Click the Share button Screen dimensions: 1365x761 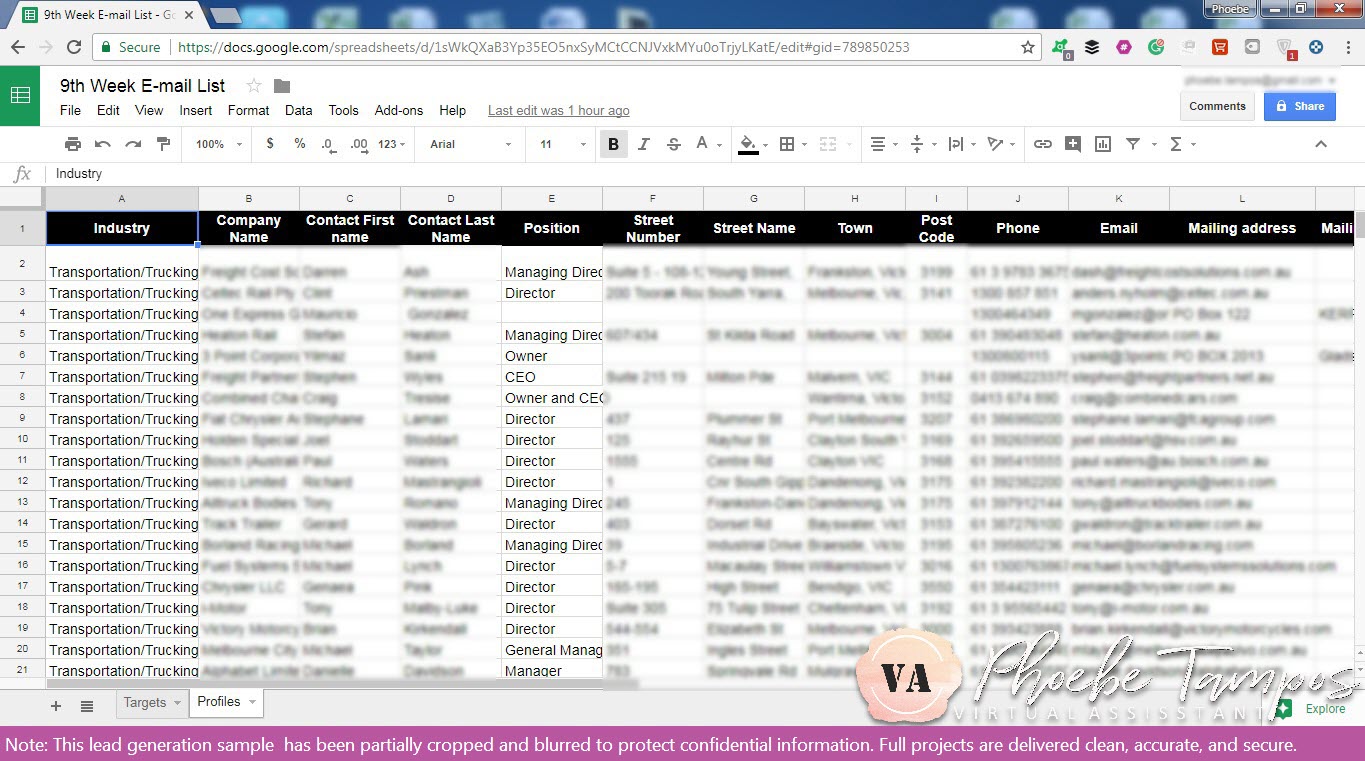click(1299, 105)
